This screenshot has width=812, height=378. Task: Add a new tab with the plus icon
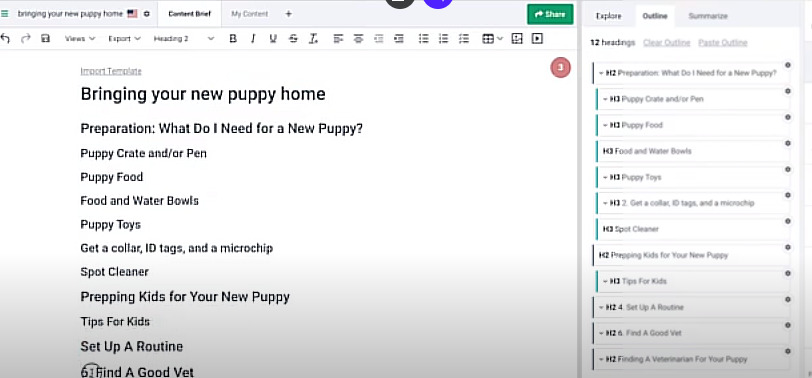(288, 14)
